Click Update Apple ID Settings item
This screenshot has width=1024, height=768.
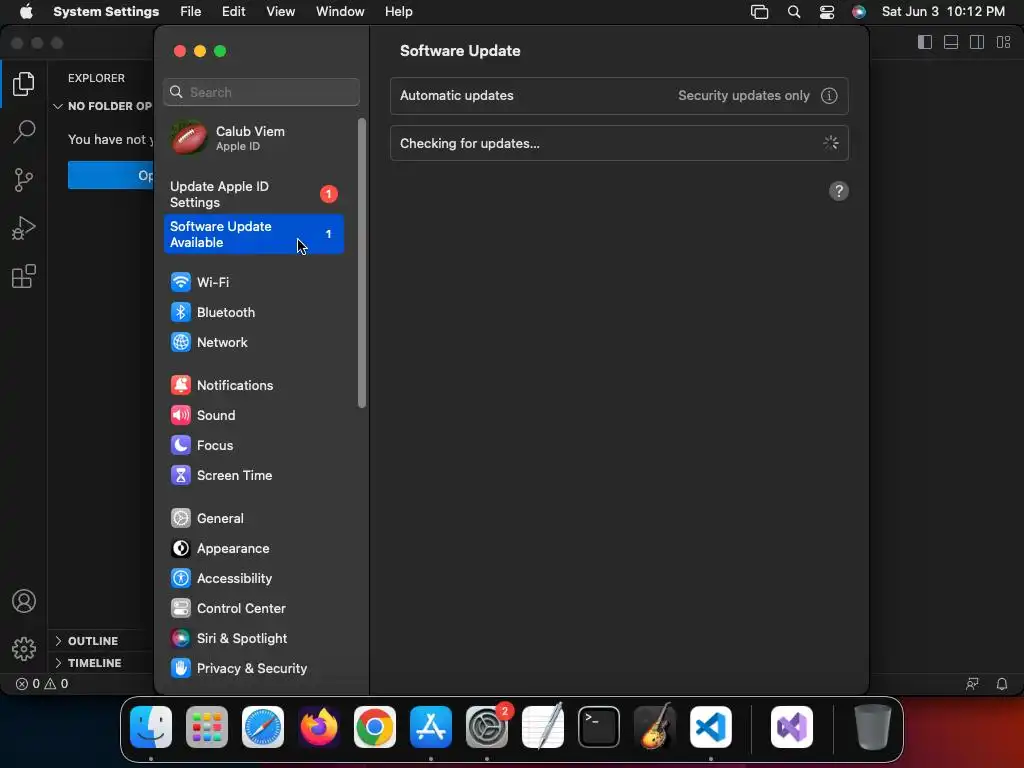click(254, 194)
